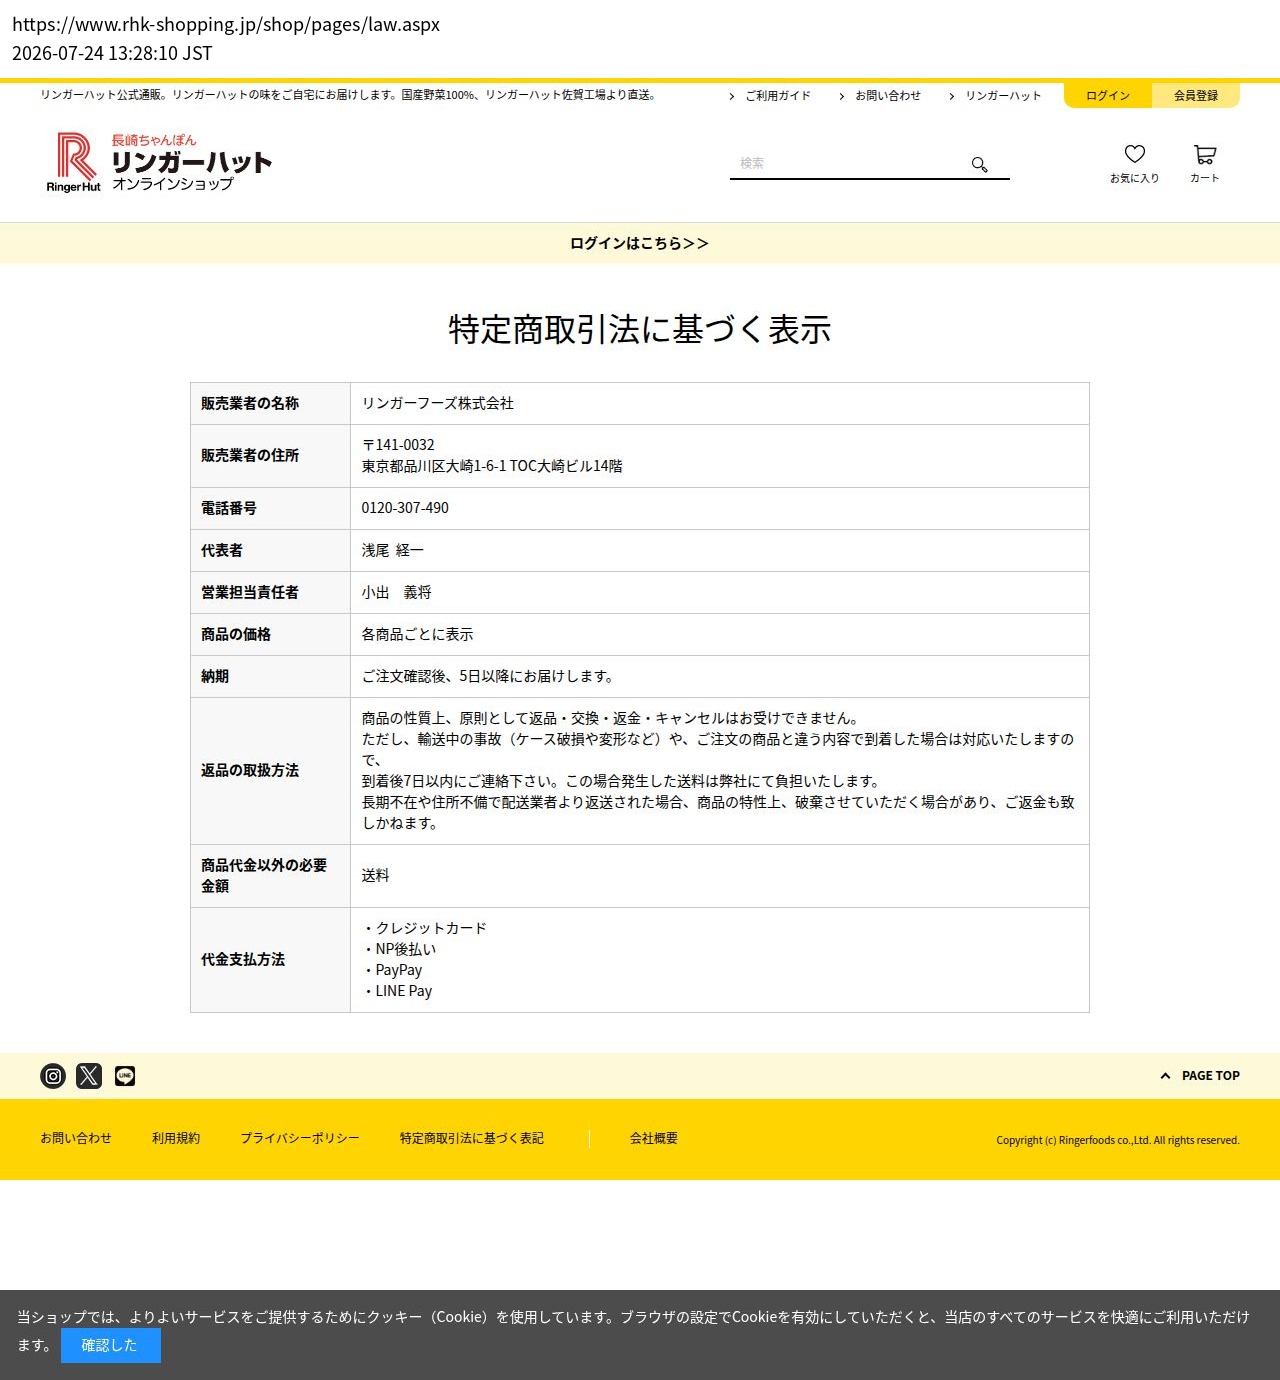Click the 各商品ごとに表示 cell
This screenshot has height=1380, width=1280.
click(719, 634)
